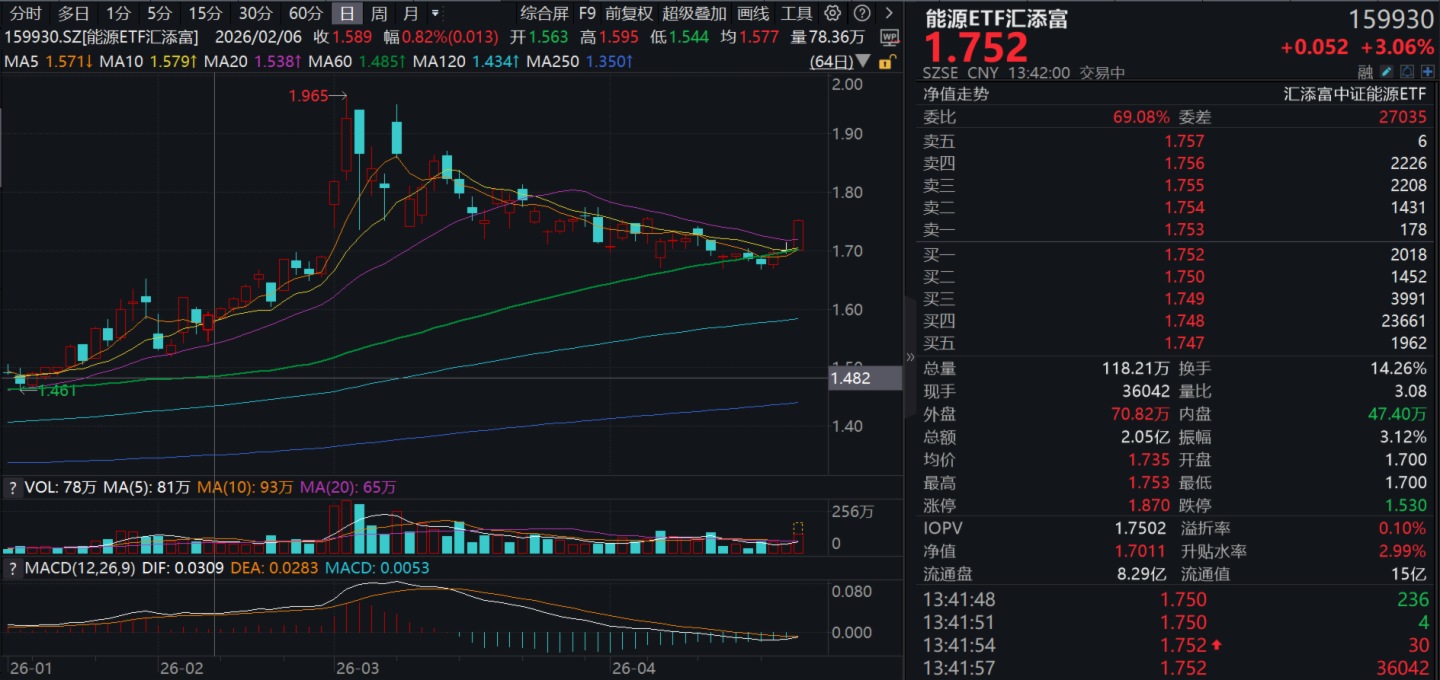
Task: Expand more period options dropdown after 月
Action: click(435, 14)
